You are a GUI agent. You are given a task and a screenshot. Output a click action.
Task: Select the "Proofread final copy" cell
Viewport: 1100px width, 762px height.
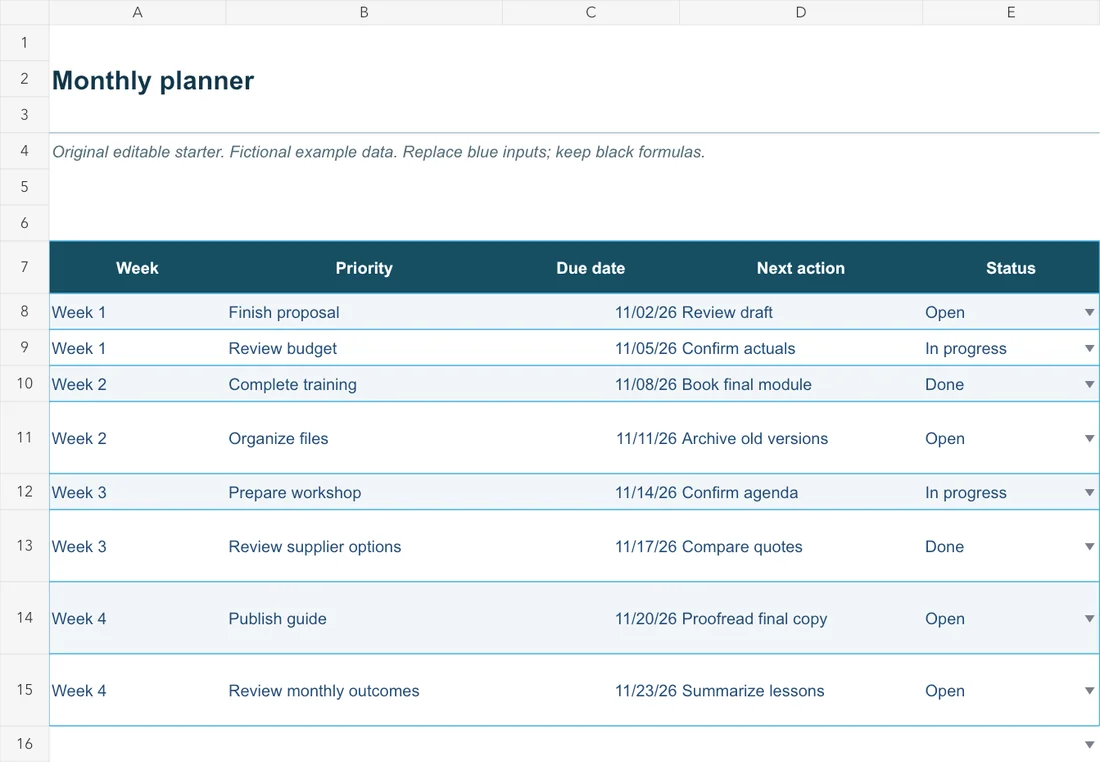coord(800,619)
